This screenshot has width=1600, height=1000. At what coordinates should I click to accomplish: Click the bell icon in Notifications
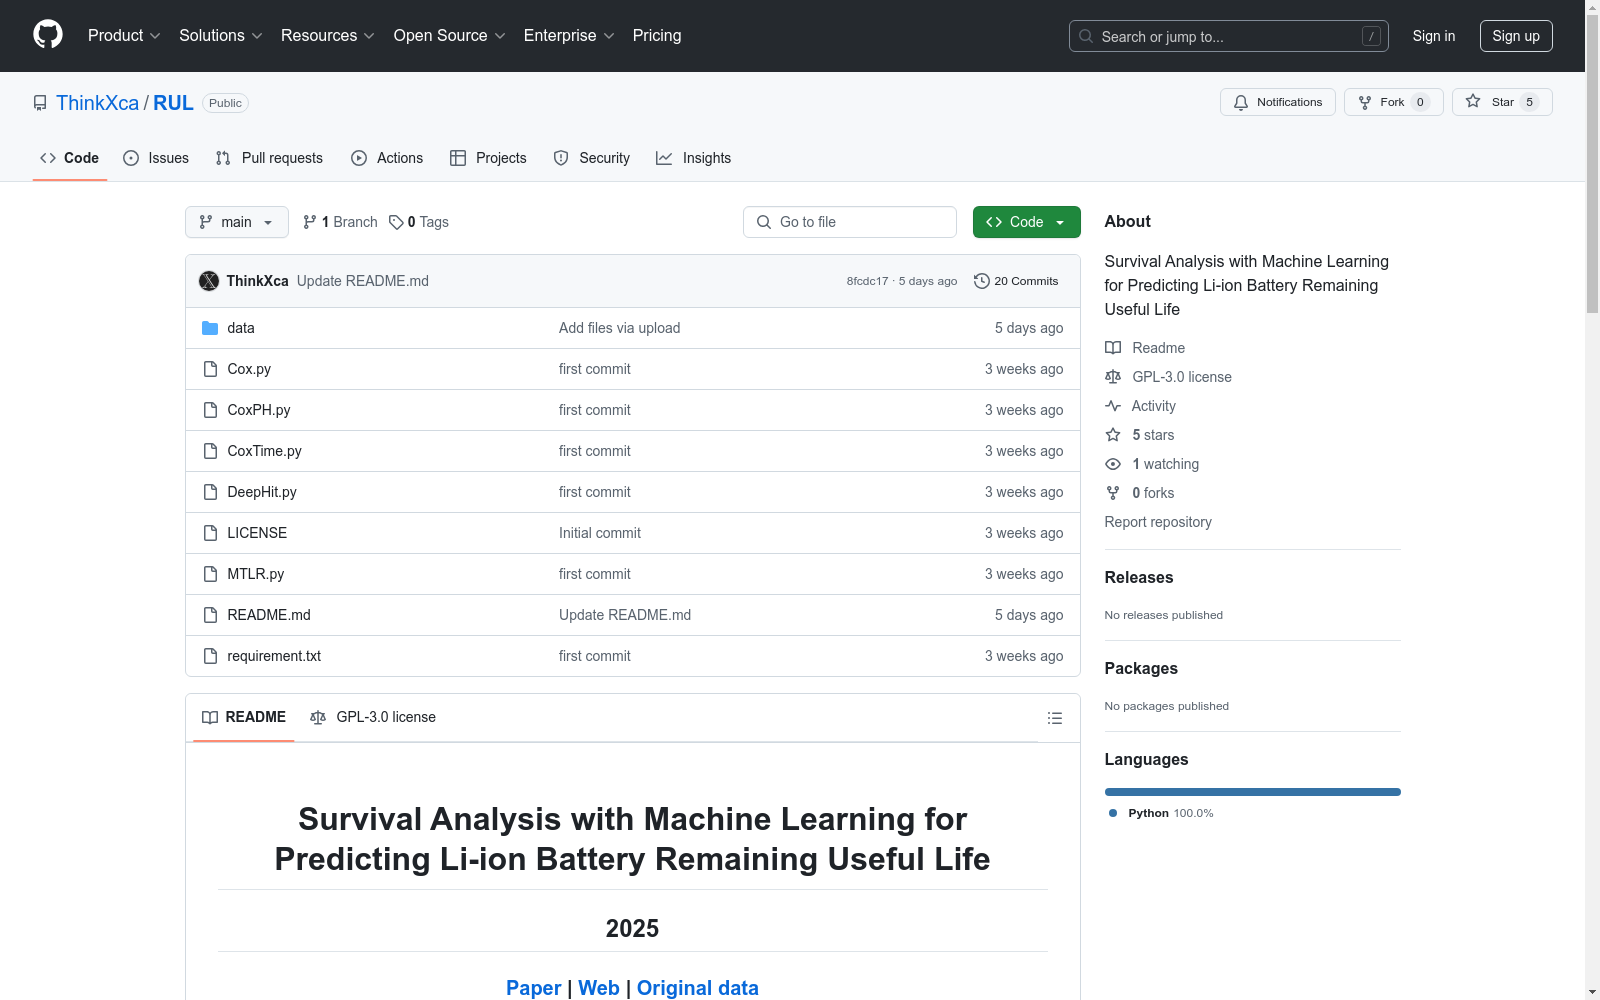(x=1241, y=102)
